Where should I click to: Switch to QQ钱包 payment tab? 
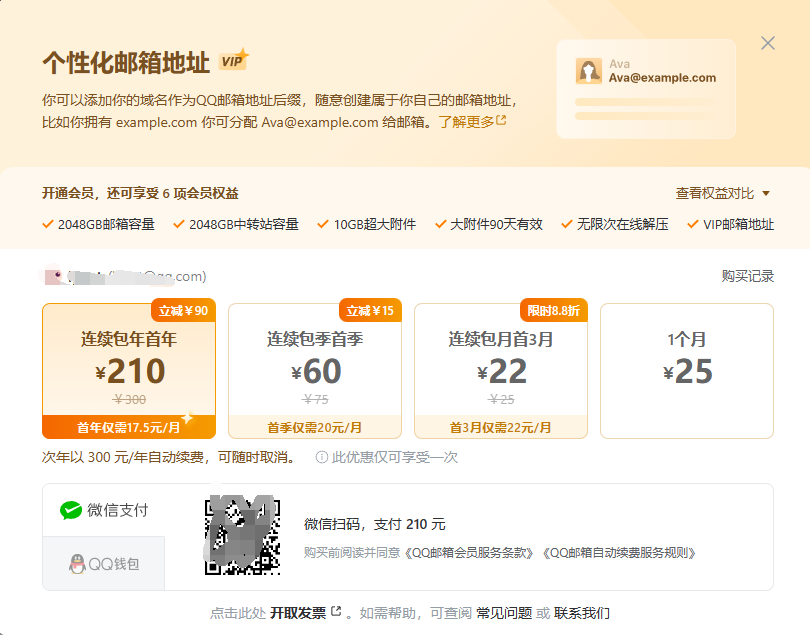coord(104,564)
